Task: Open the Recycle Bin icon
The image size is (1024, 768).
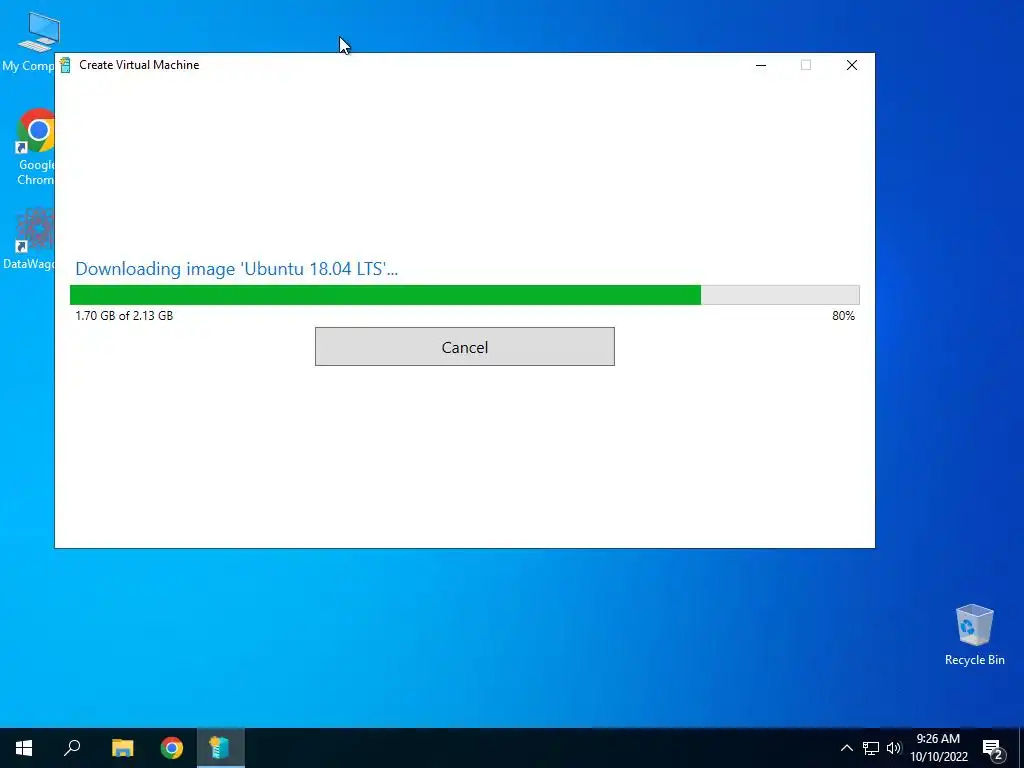Action: pos(974,635)
